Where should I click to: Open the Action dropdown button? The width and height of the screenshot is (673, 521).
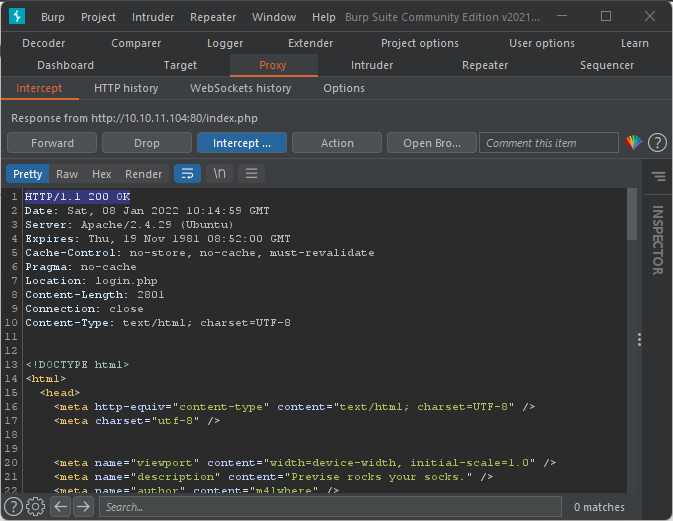[337, 143]
